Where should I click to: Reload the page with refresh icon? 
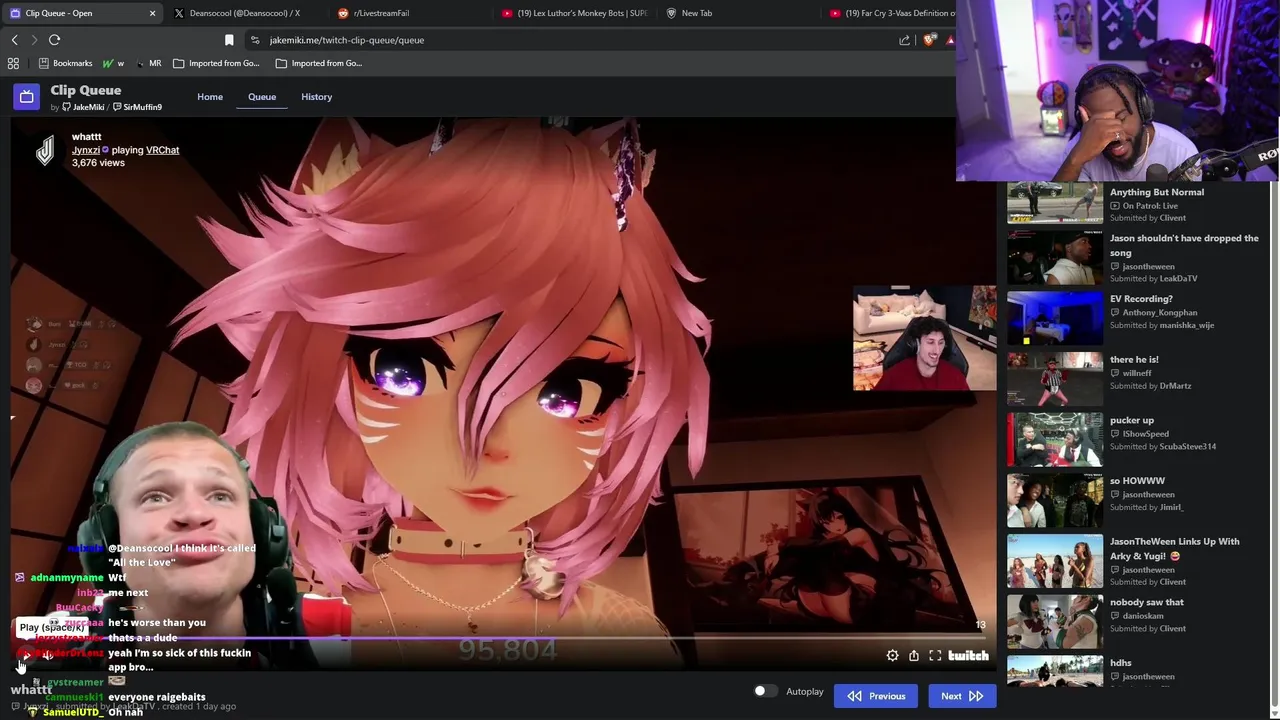pyautogui.click(x=54, y=40)
